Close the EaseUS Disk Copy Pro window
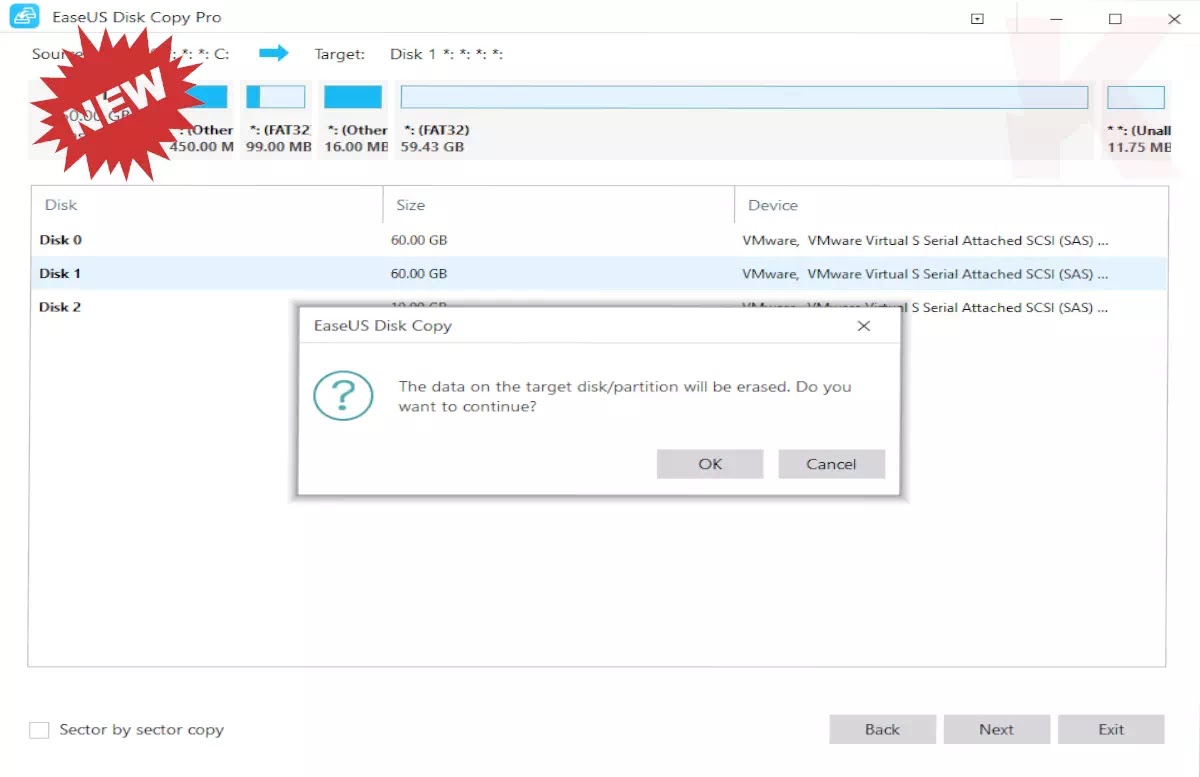Screen dimensions: 1200x777 coord(1174,19)
